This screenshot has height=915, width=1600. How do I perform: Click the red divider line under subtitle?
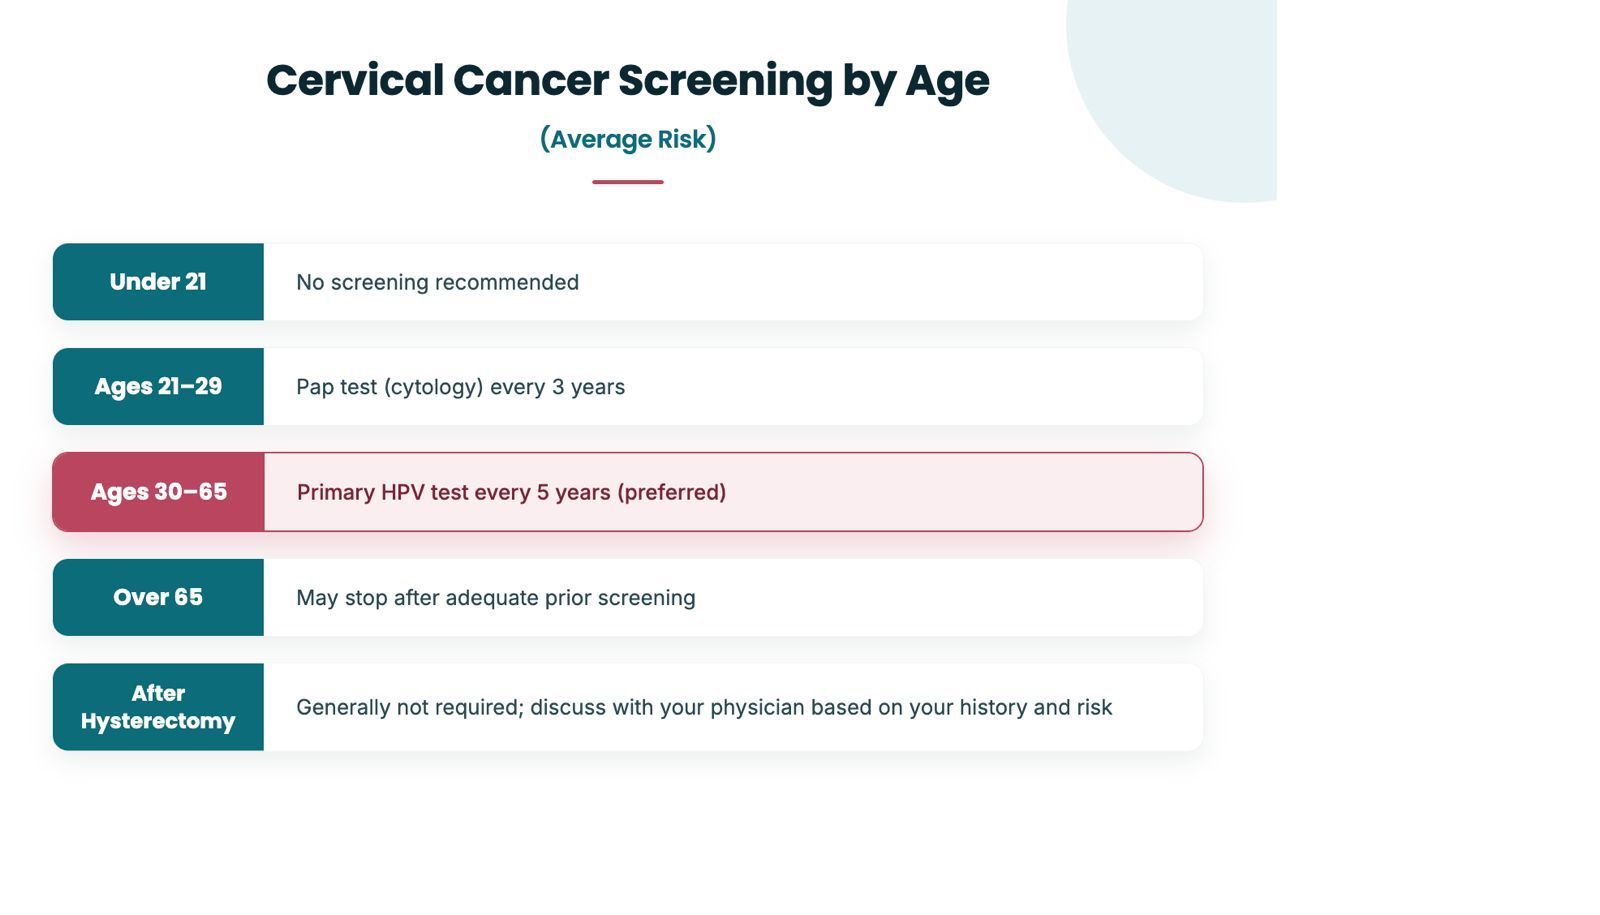click(x=628, y=182)
